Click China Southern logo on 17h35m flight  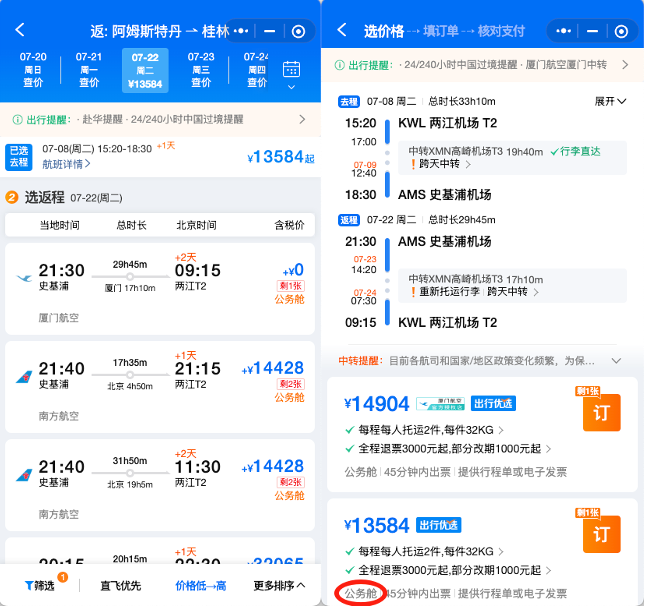(24, 377)
